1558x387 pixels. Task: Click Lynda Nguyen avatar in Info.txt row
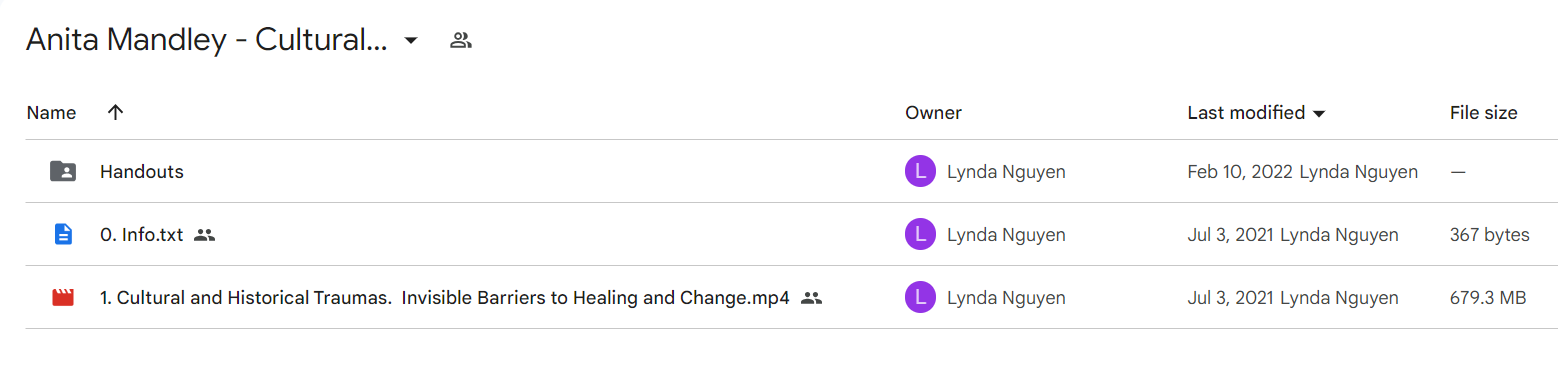(920, 235)
